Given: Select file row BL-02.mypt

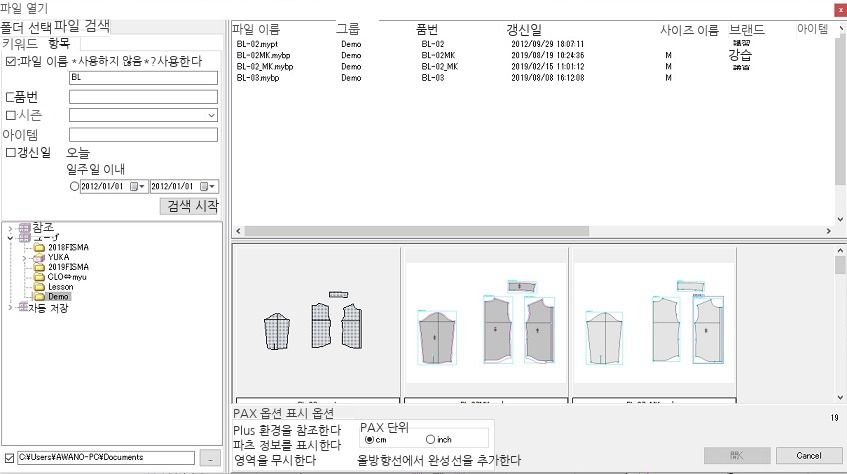Looking at the screenshot, I should (x=257, y=44).
